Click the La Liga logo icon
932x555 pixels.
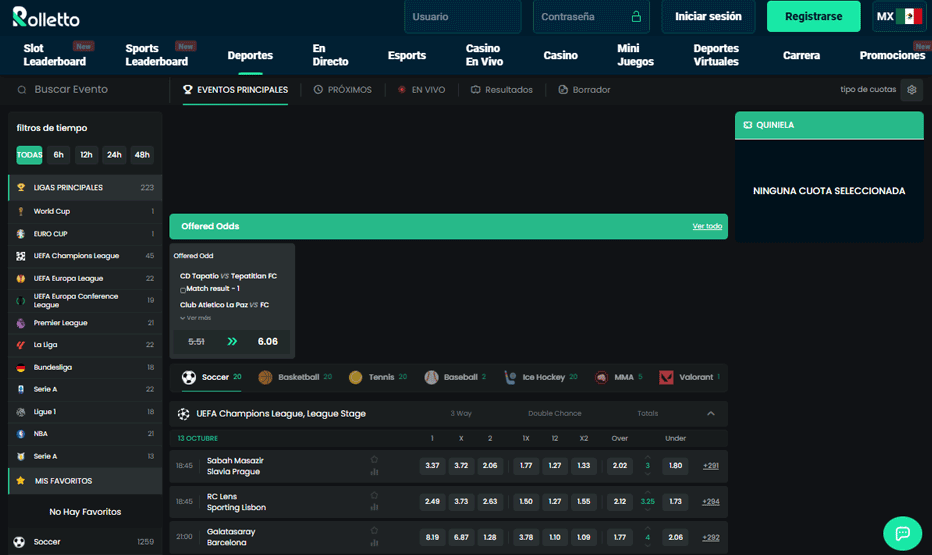point(21,345)
